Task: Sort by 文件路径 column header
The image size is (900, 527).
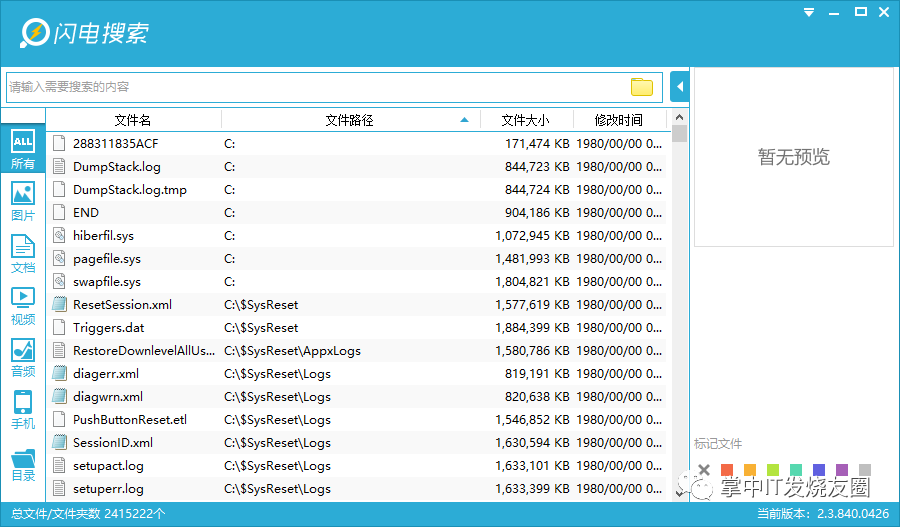Action: click(x=350, y=120)
